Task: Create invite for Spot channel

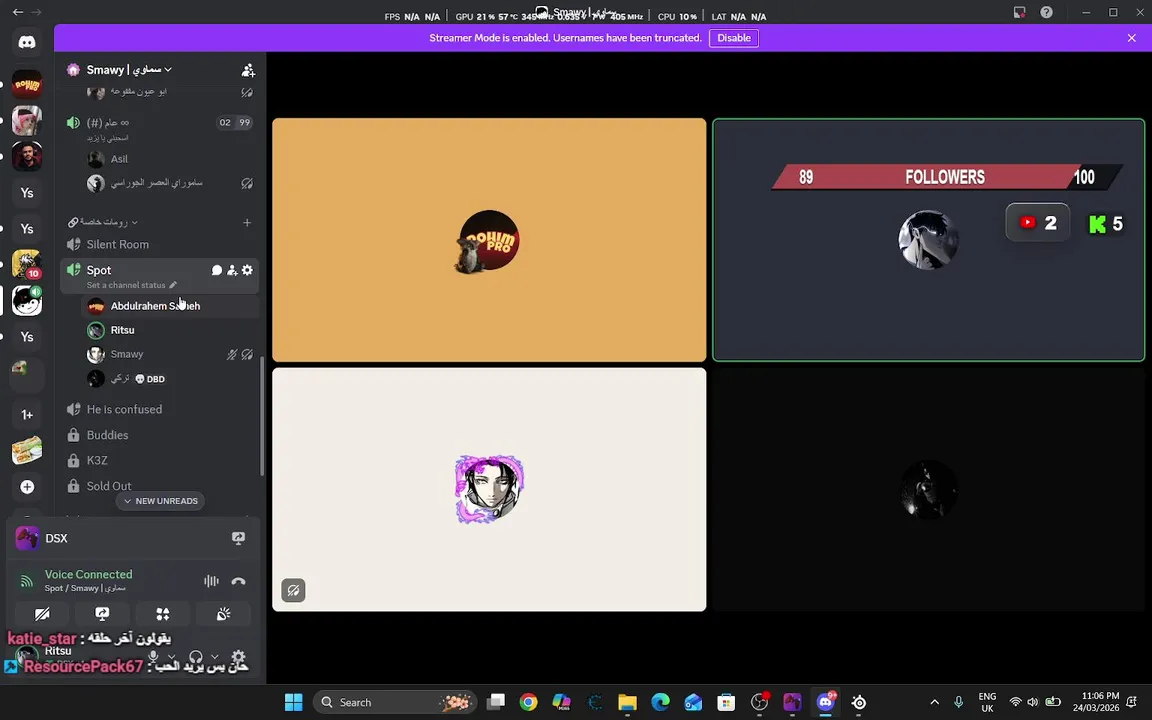Action: pyautogui.click(x=232, y=270)
